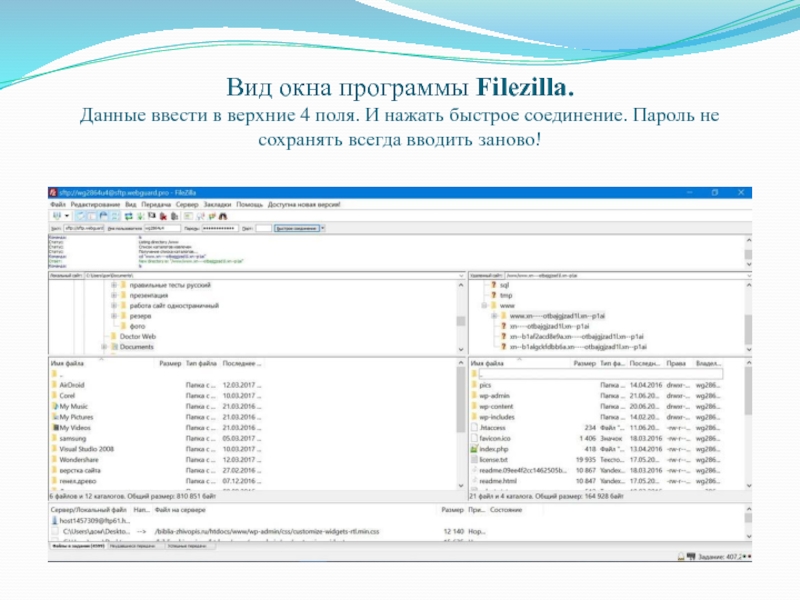Open the Файл menu
The width and height of the screenshot is (800, 600).
click(58, 205)
